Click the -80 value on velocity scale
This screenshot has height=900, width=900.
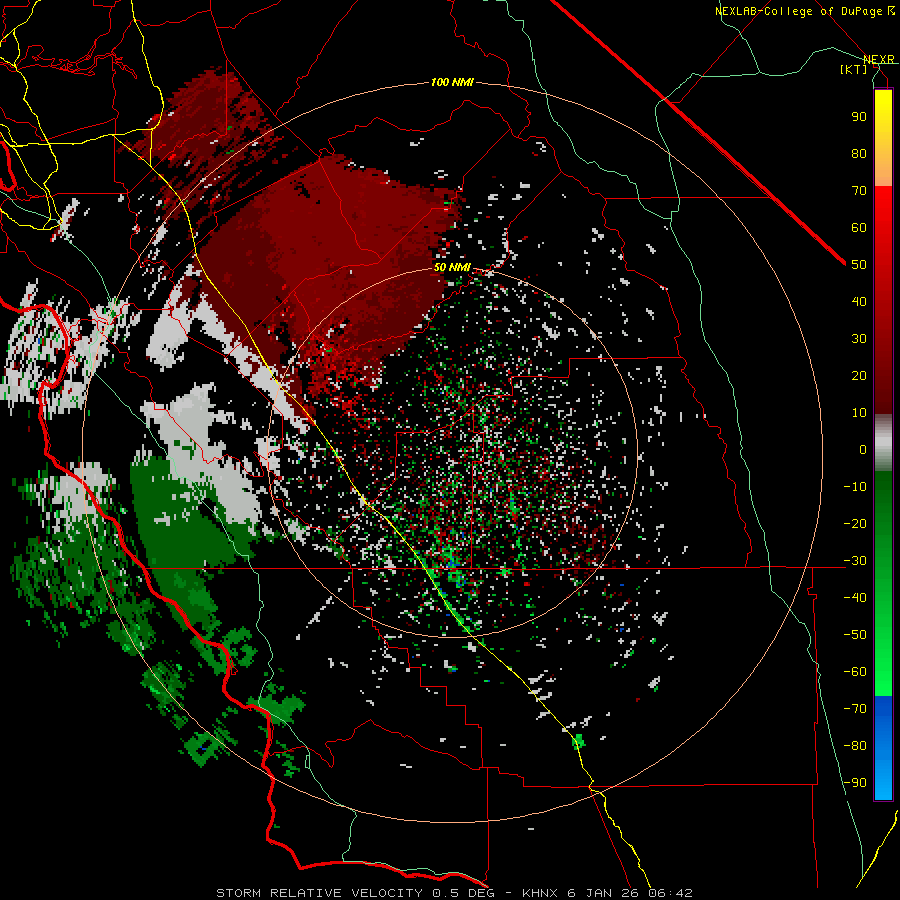tap(855, 746)
